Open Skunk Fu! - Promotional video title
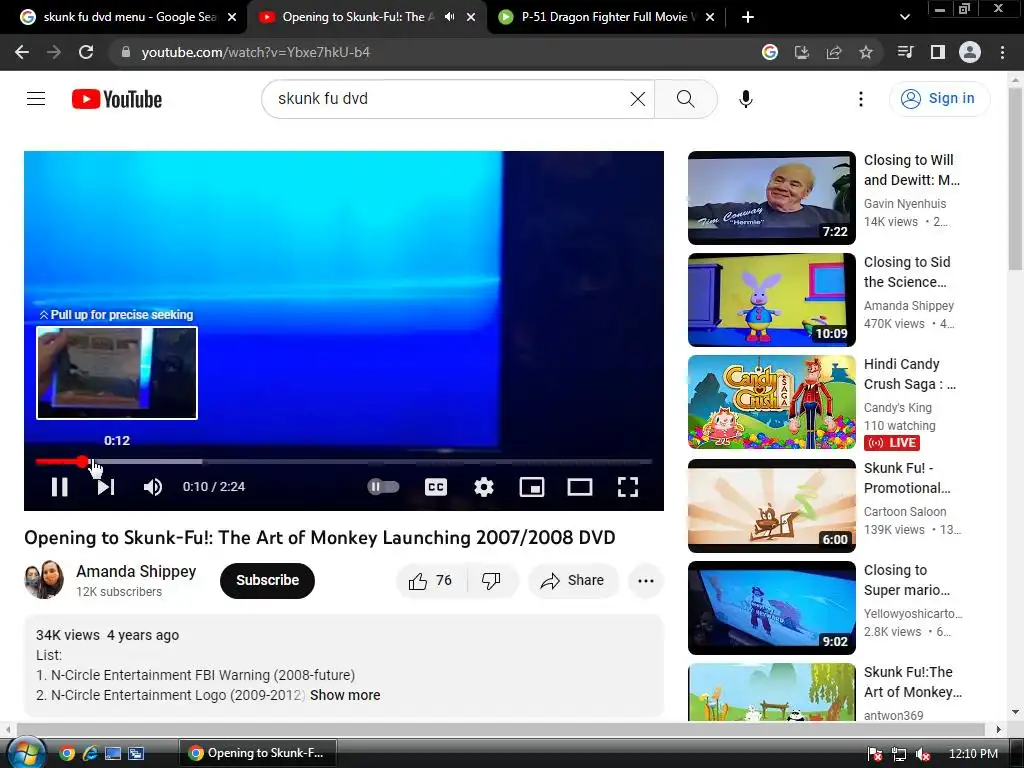The width and height of the screenshot is (1024, 768). pyautogui.click(x=907, y=478)
